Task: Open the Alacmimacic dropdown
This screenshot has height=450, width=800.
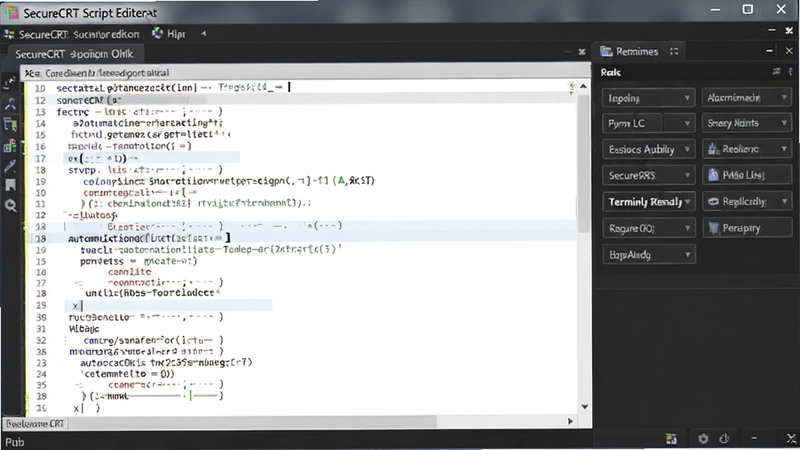Action: point(746,97)
